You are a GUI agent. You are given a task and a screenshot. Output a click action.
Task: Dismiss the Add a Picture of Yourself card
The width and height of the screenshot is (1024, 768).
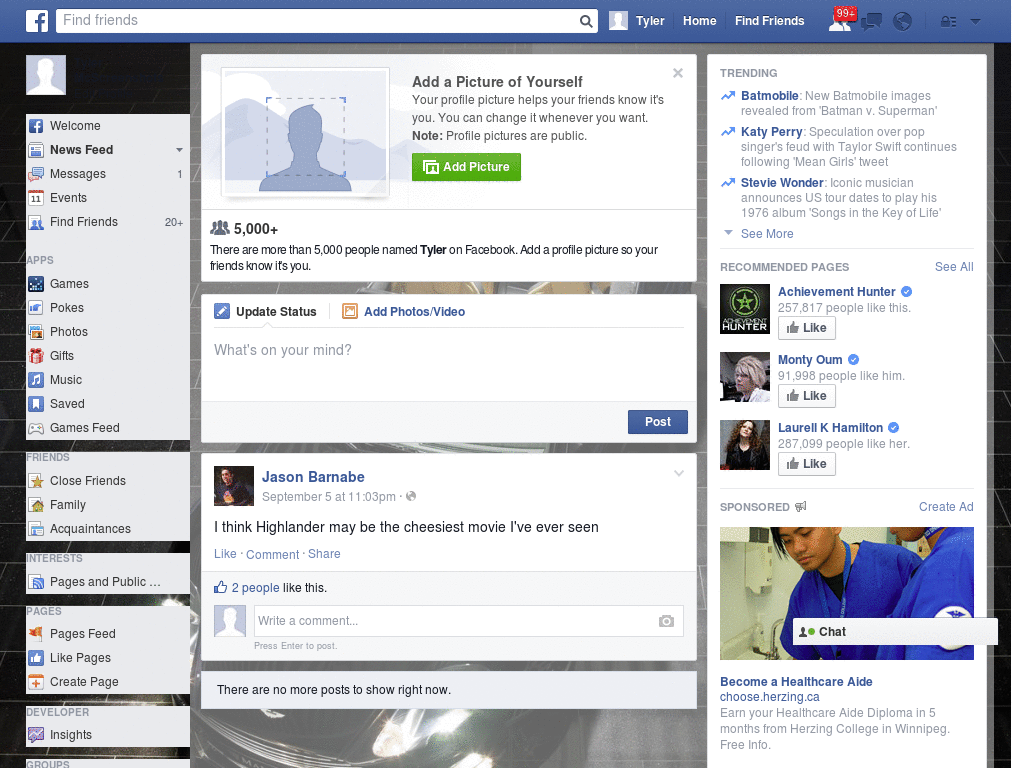(678, 73)
